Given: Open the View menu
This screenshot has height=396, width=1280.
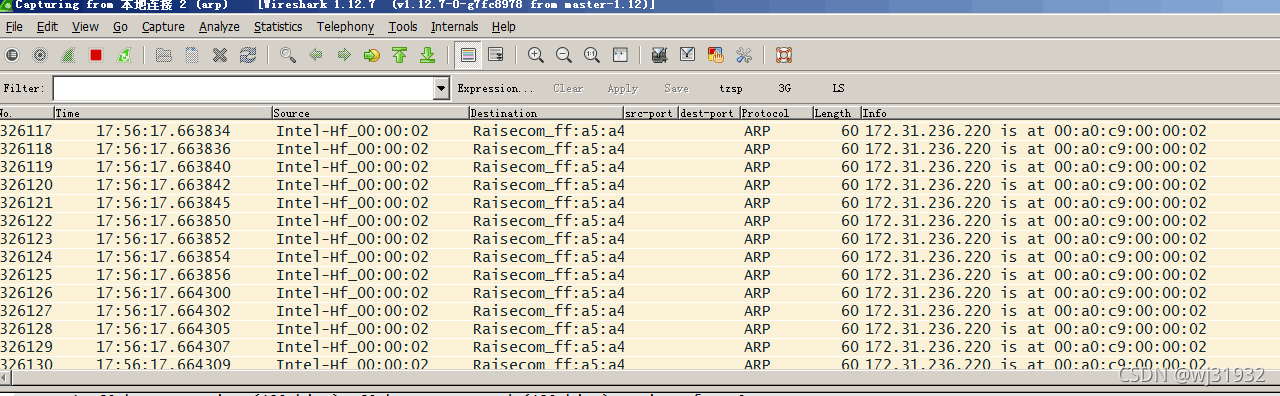Looking at the screenshot, I should (85, 27).
